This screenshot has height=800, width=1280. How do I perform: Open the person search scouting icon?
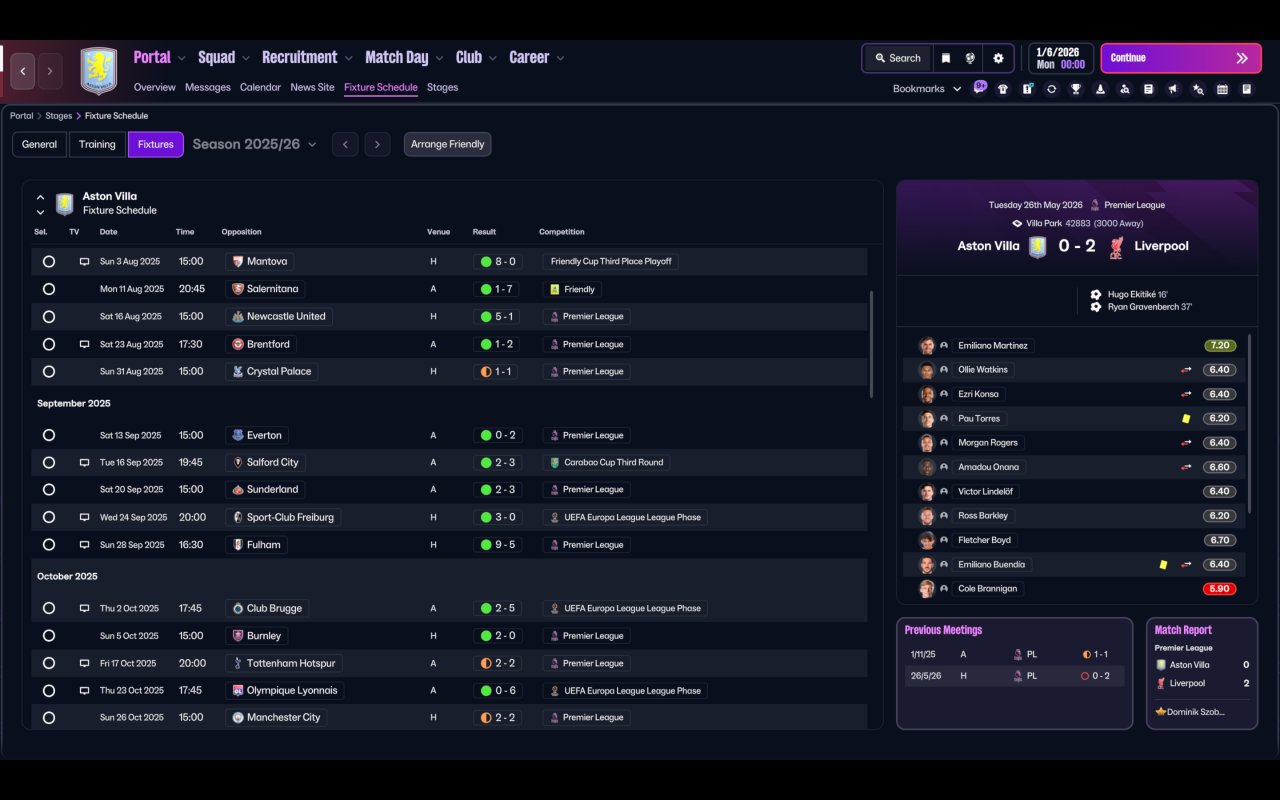point(1125,89)
